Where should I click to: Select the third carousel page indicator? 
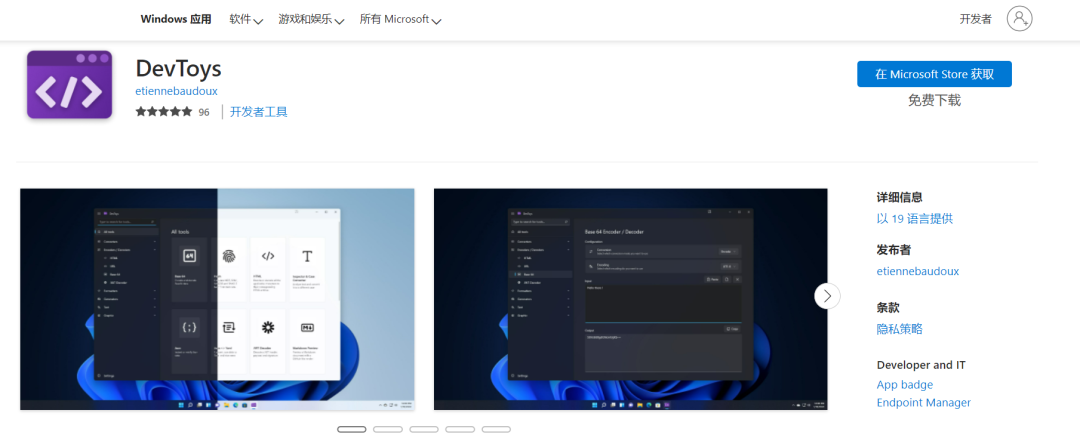coord(424,430)
